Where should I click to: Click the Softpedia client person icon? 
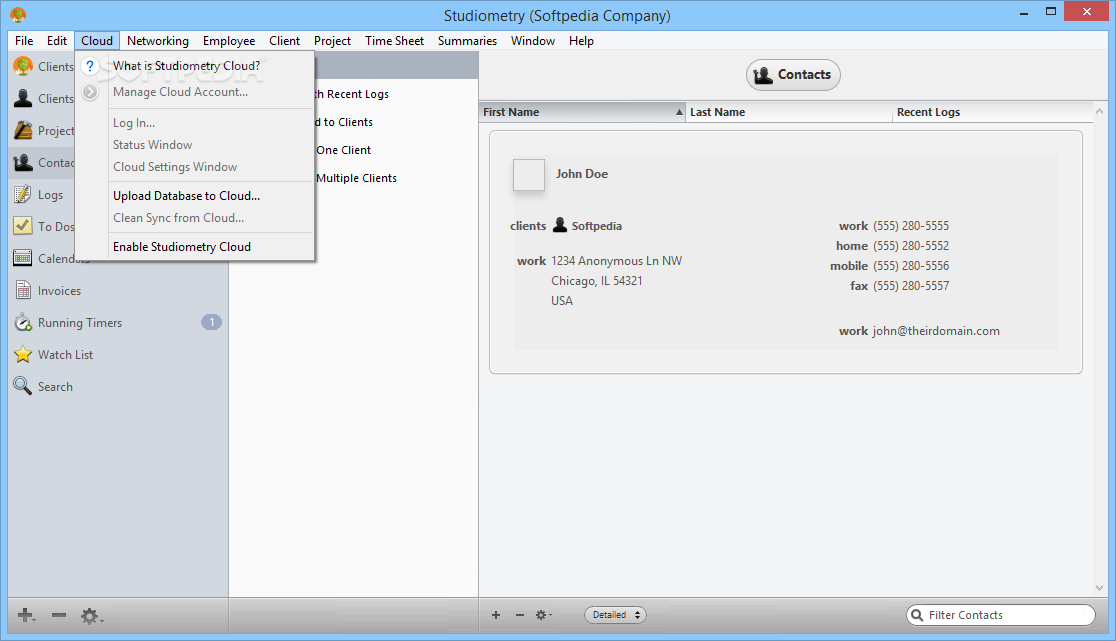click(560, 225)
